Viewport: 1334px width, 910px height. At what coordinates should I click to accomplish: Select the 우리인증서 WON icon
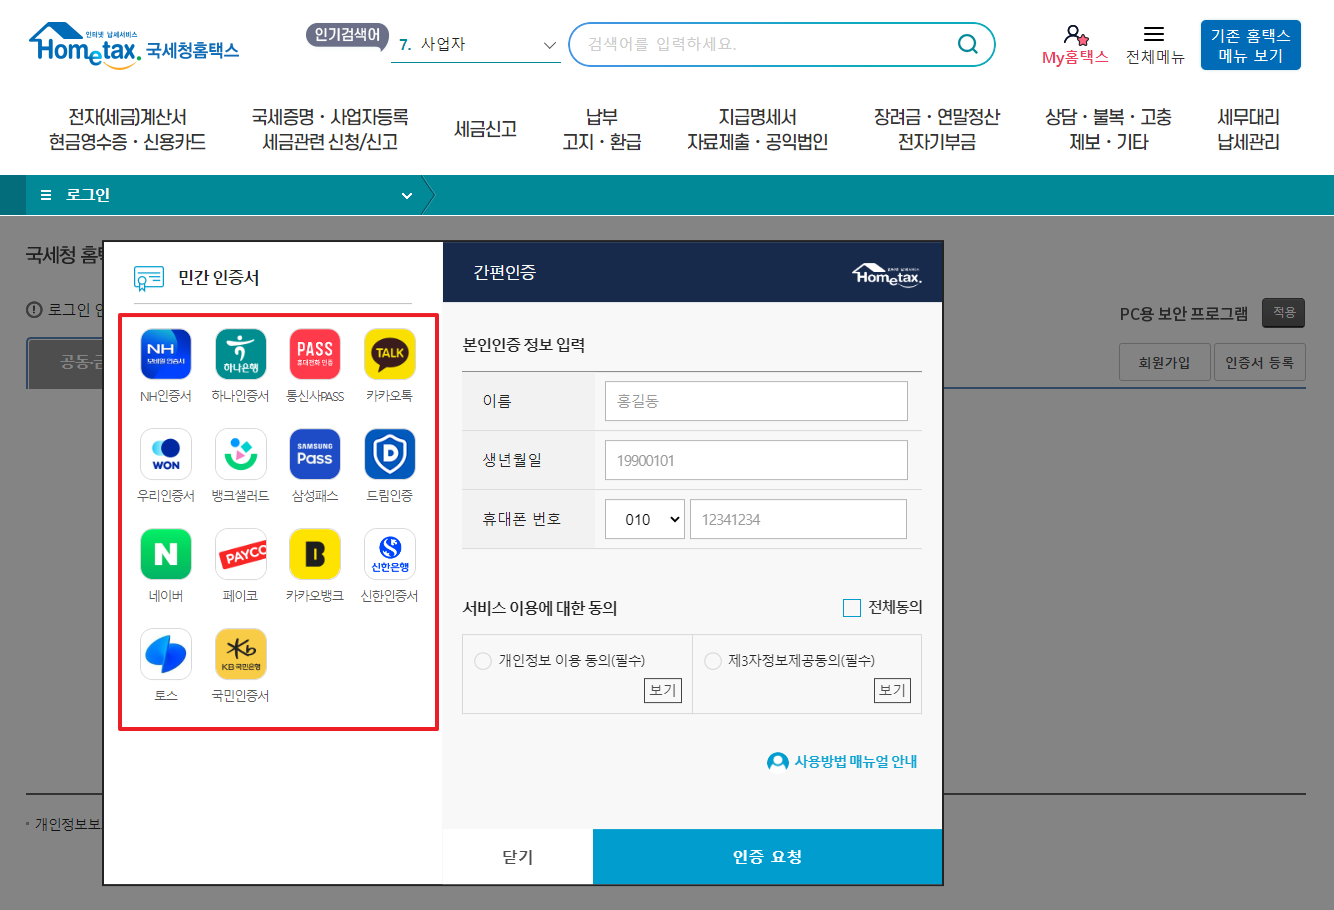166,454
